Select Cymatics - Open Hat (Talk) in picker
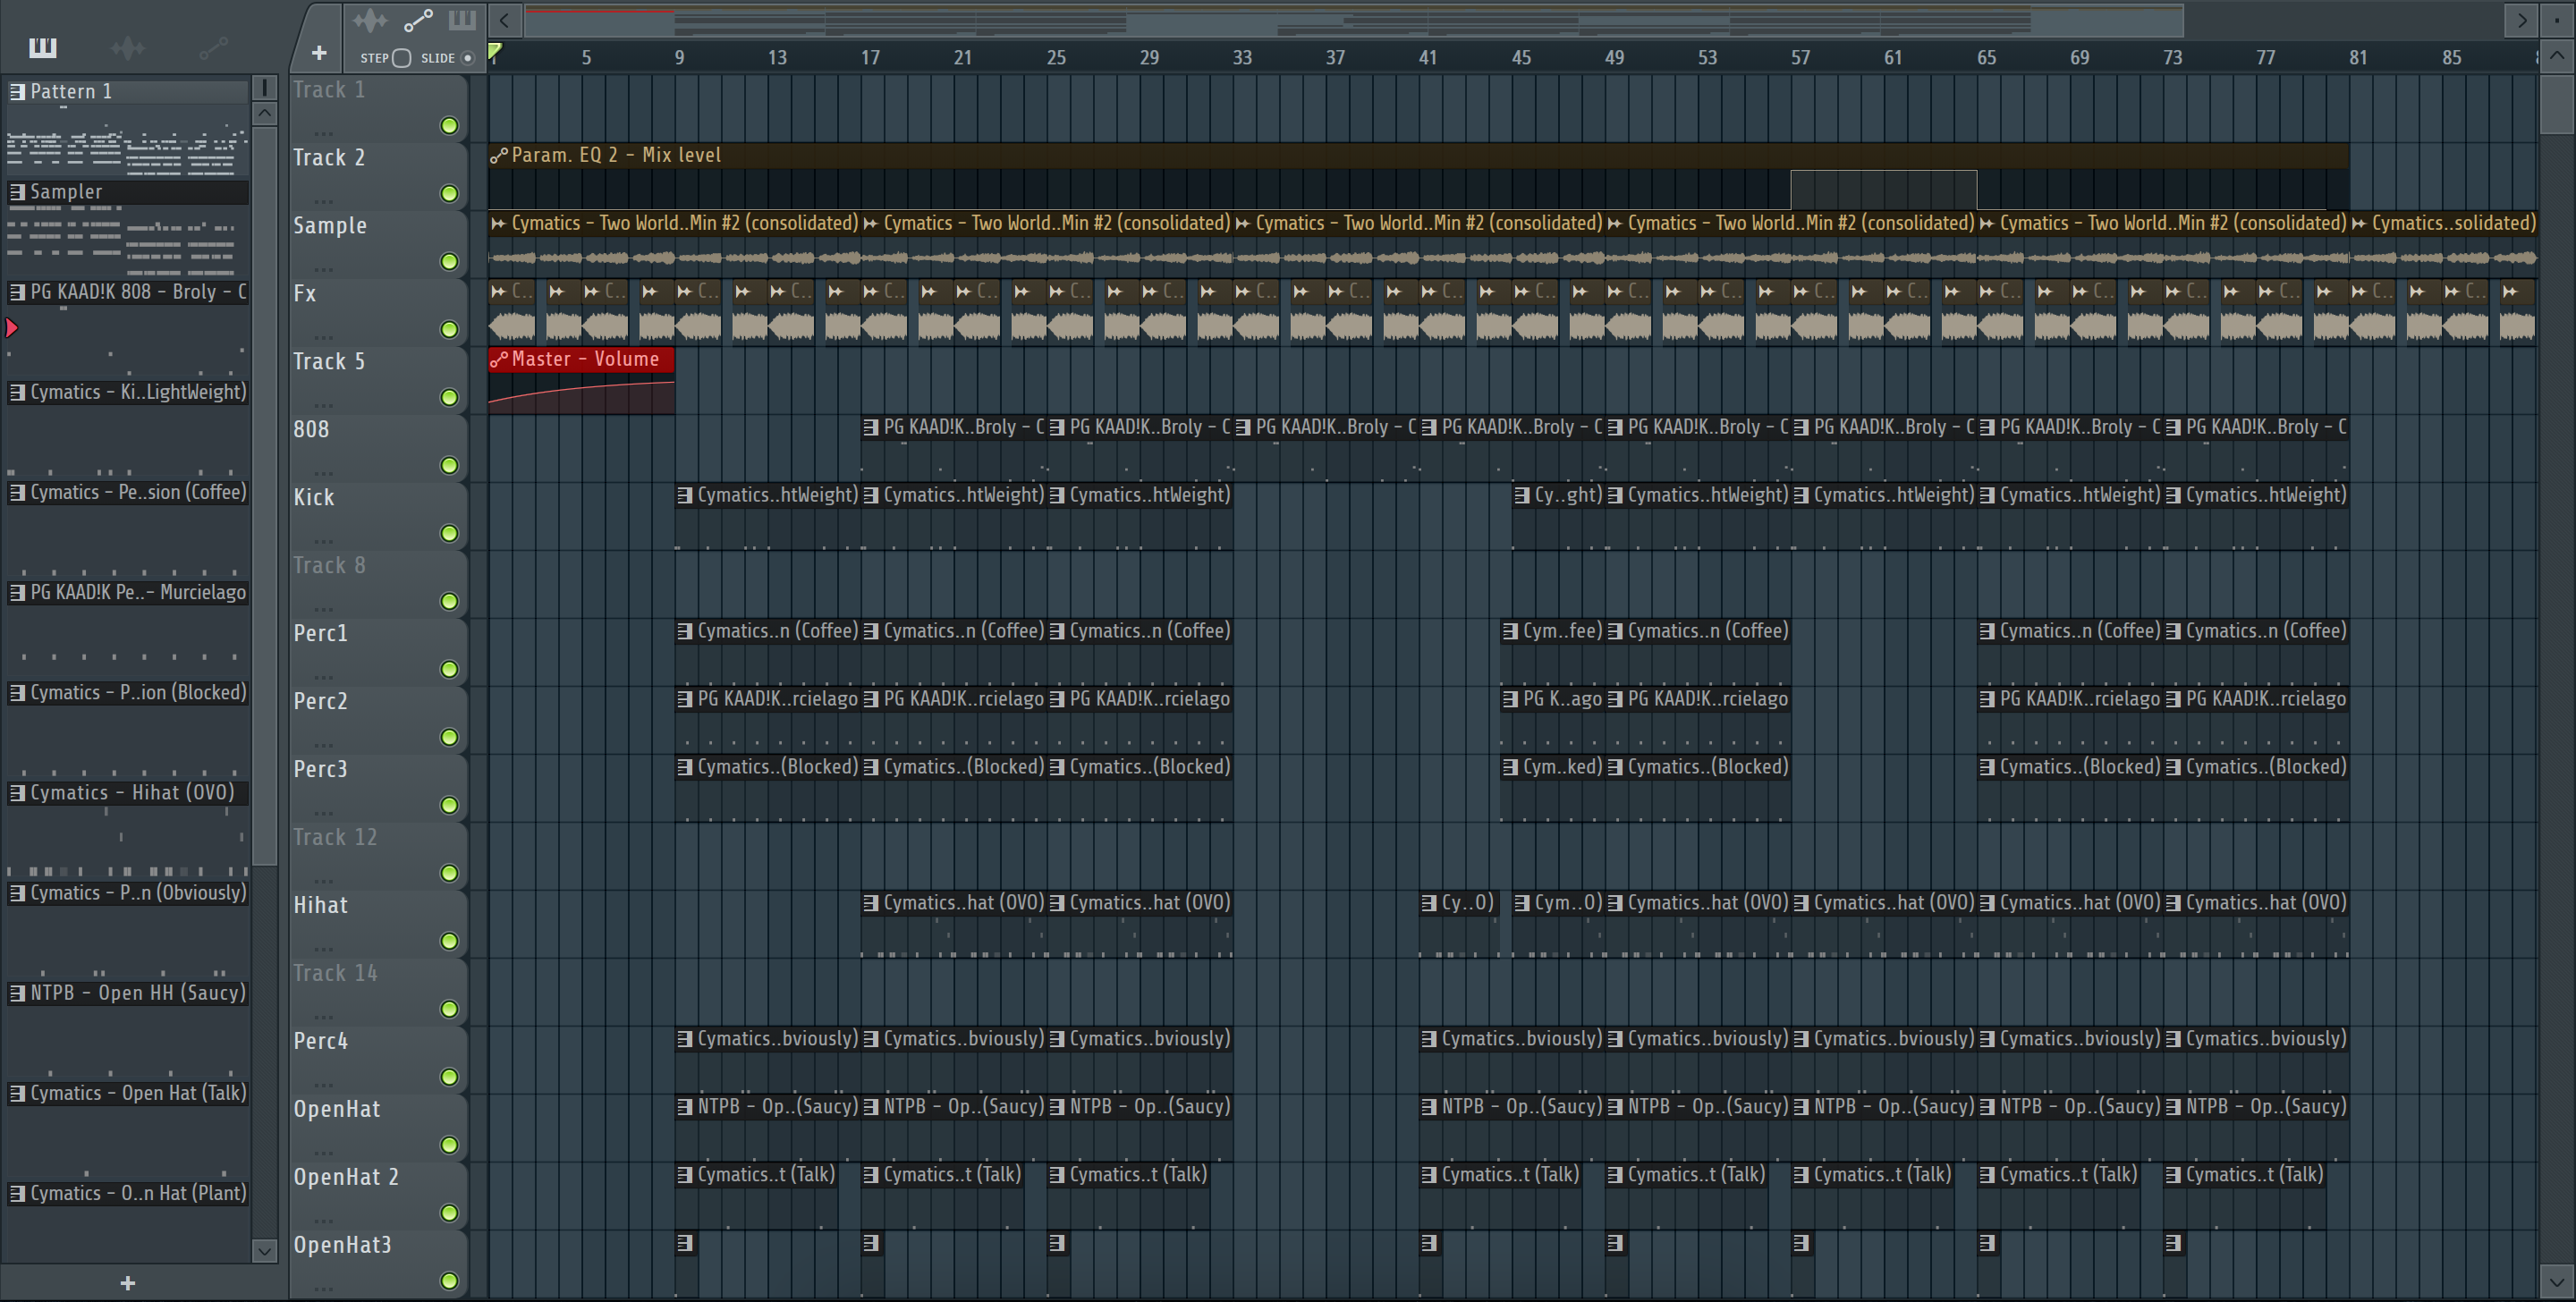The height and width of the screenshot is (1302, 2576). coord(128,1093)
